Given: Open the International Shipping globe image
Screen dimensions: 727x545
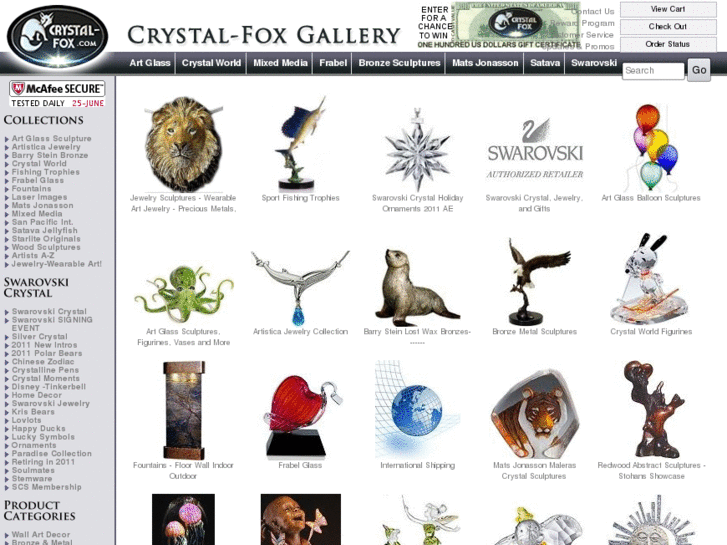Looking at the screenshot, I should [x=417, y=410].
